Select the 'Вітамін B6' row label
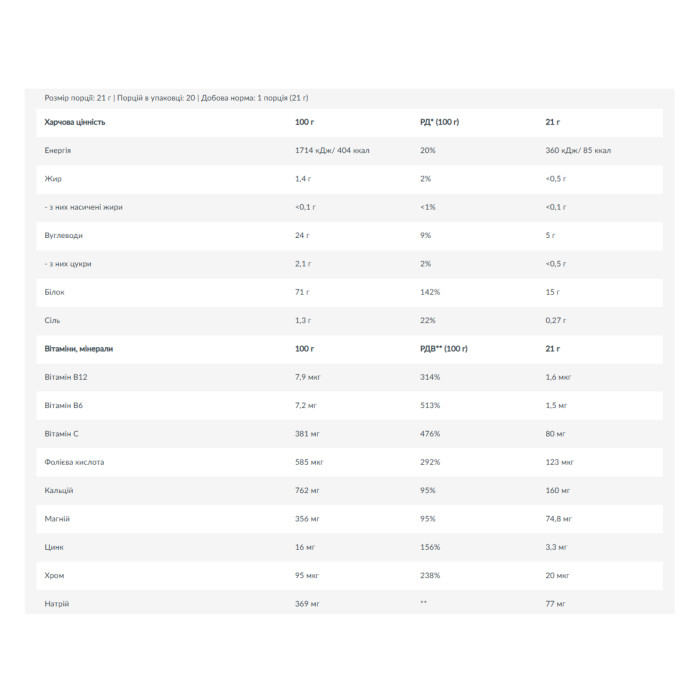This screenshot has width=700, height=700. (x=63, y=405)
